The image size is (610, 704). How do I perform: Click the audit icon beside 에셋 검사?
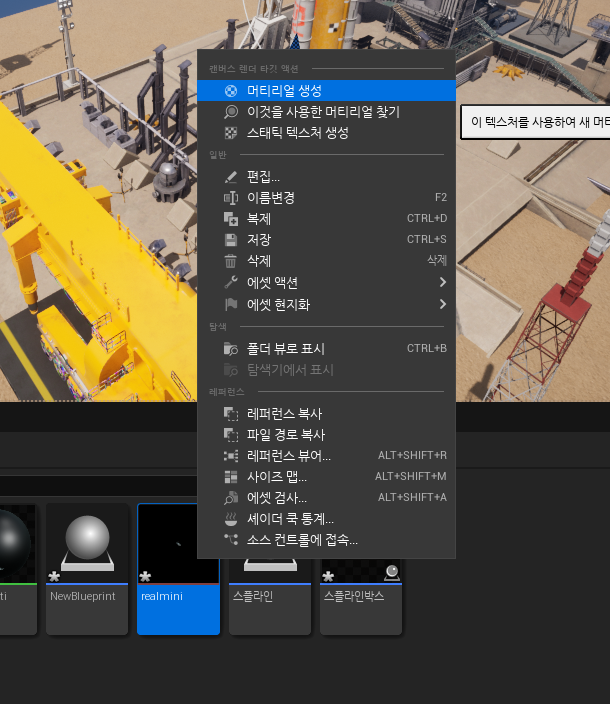231,498
